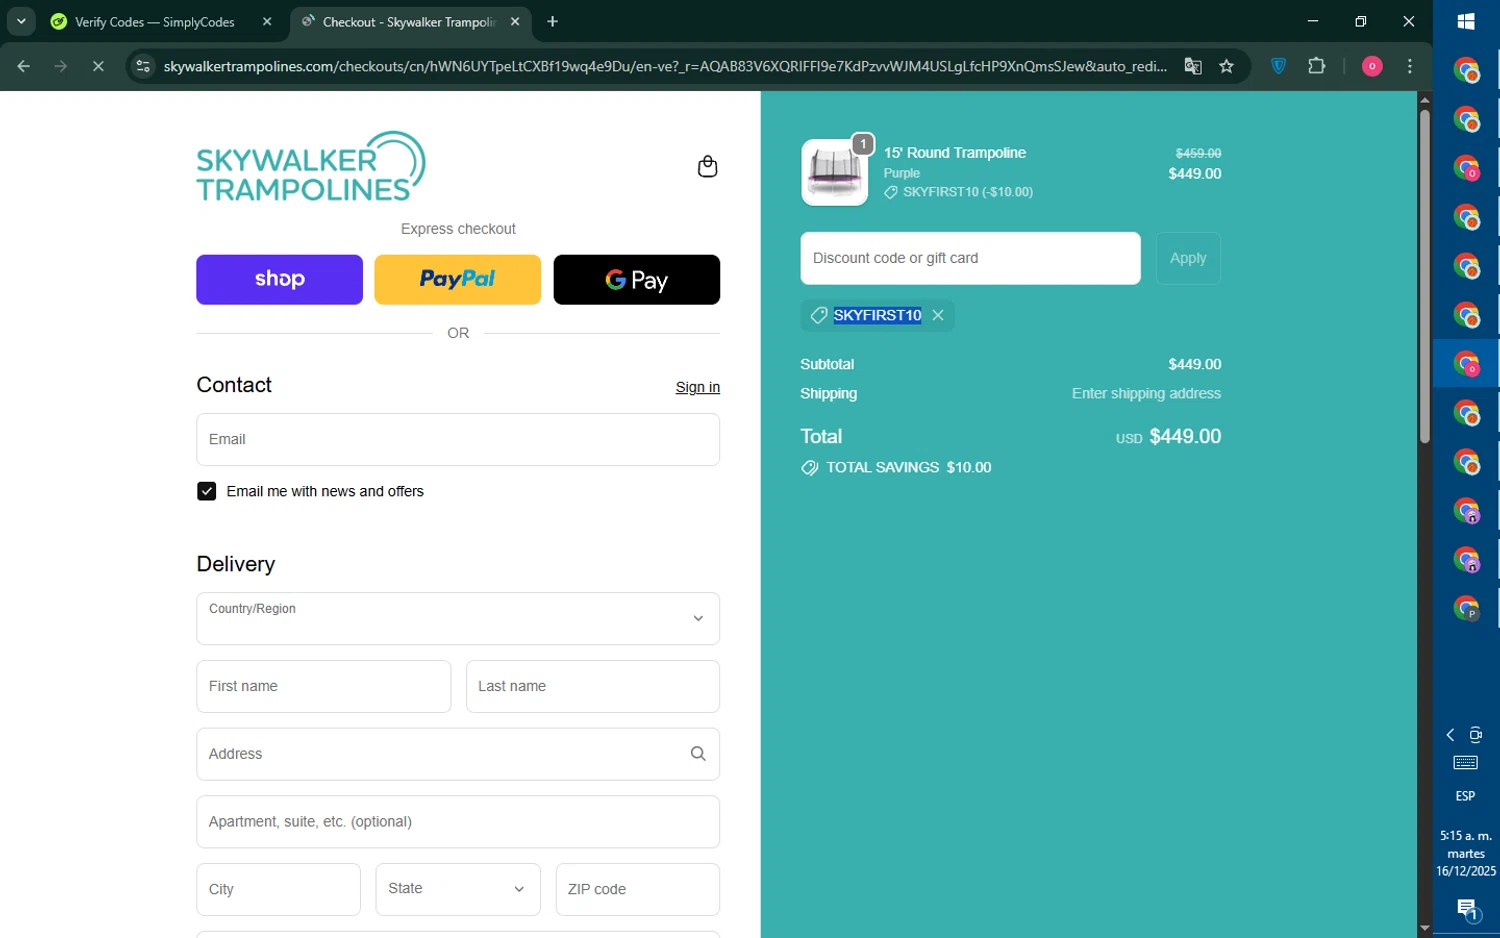1500x938 pixels.
Task: Open the touch keyboard tray icon
Action: tap(1466, 763)
